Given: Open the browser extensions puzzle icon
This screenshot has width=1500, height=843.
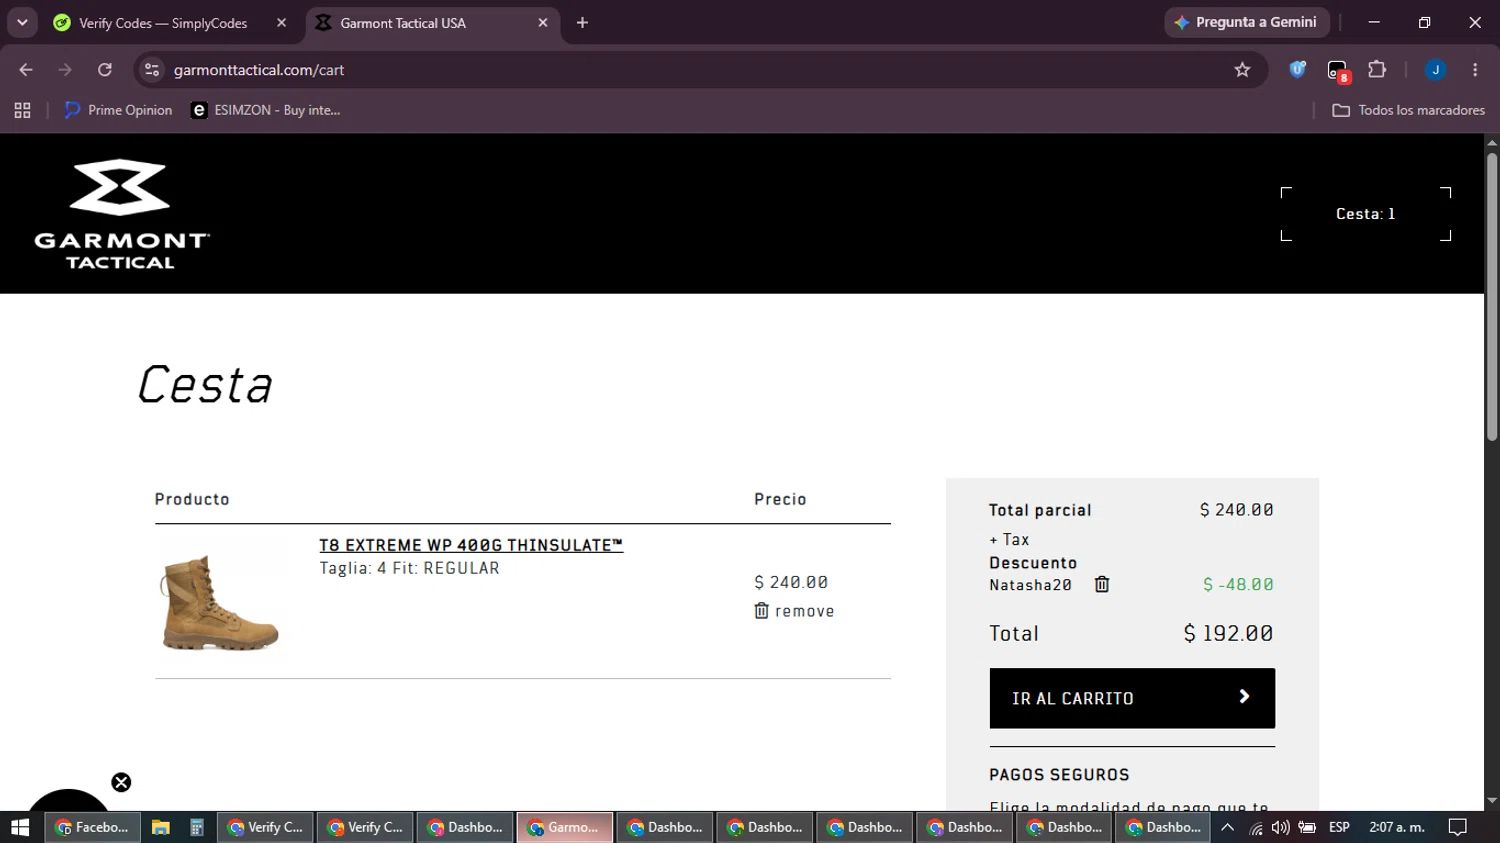Looking at the screenshot, I should [1377, 70].
